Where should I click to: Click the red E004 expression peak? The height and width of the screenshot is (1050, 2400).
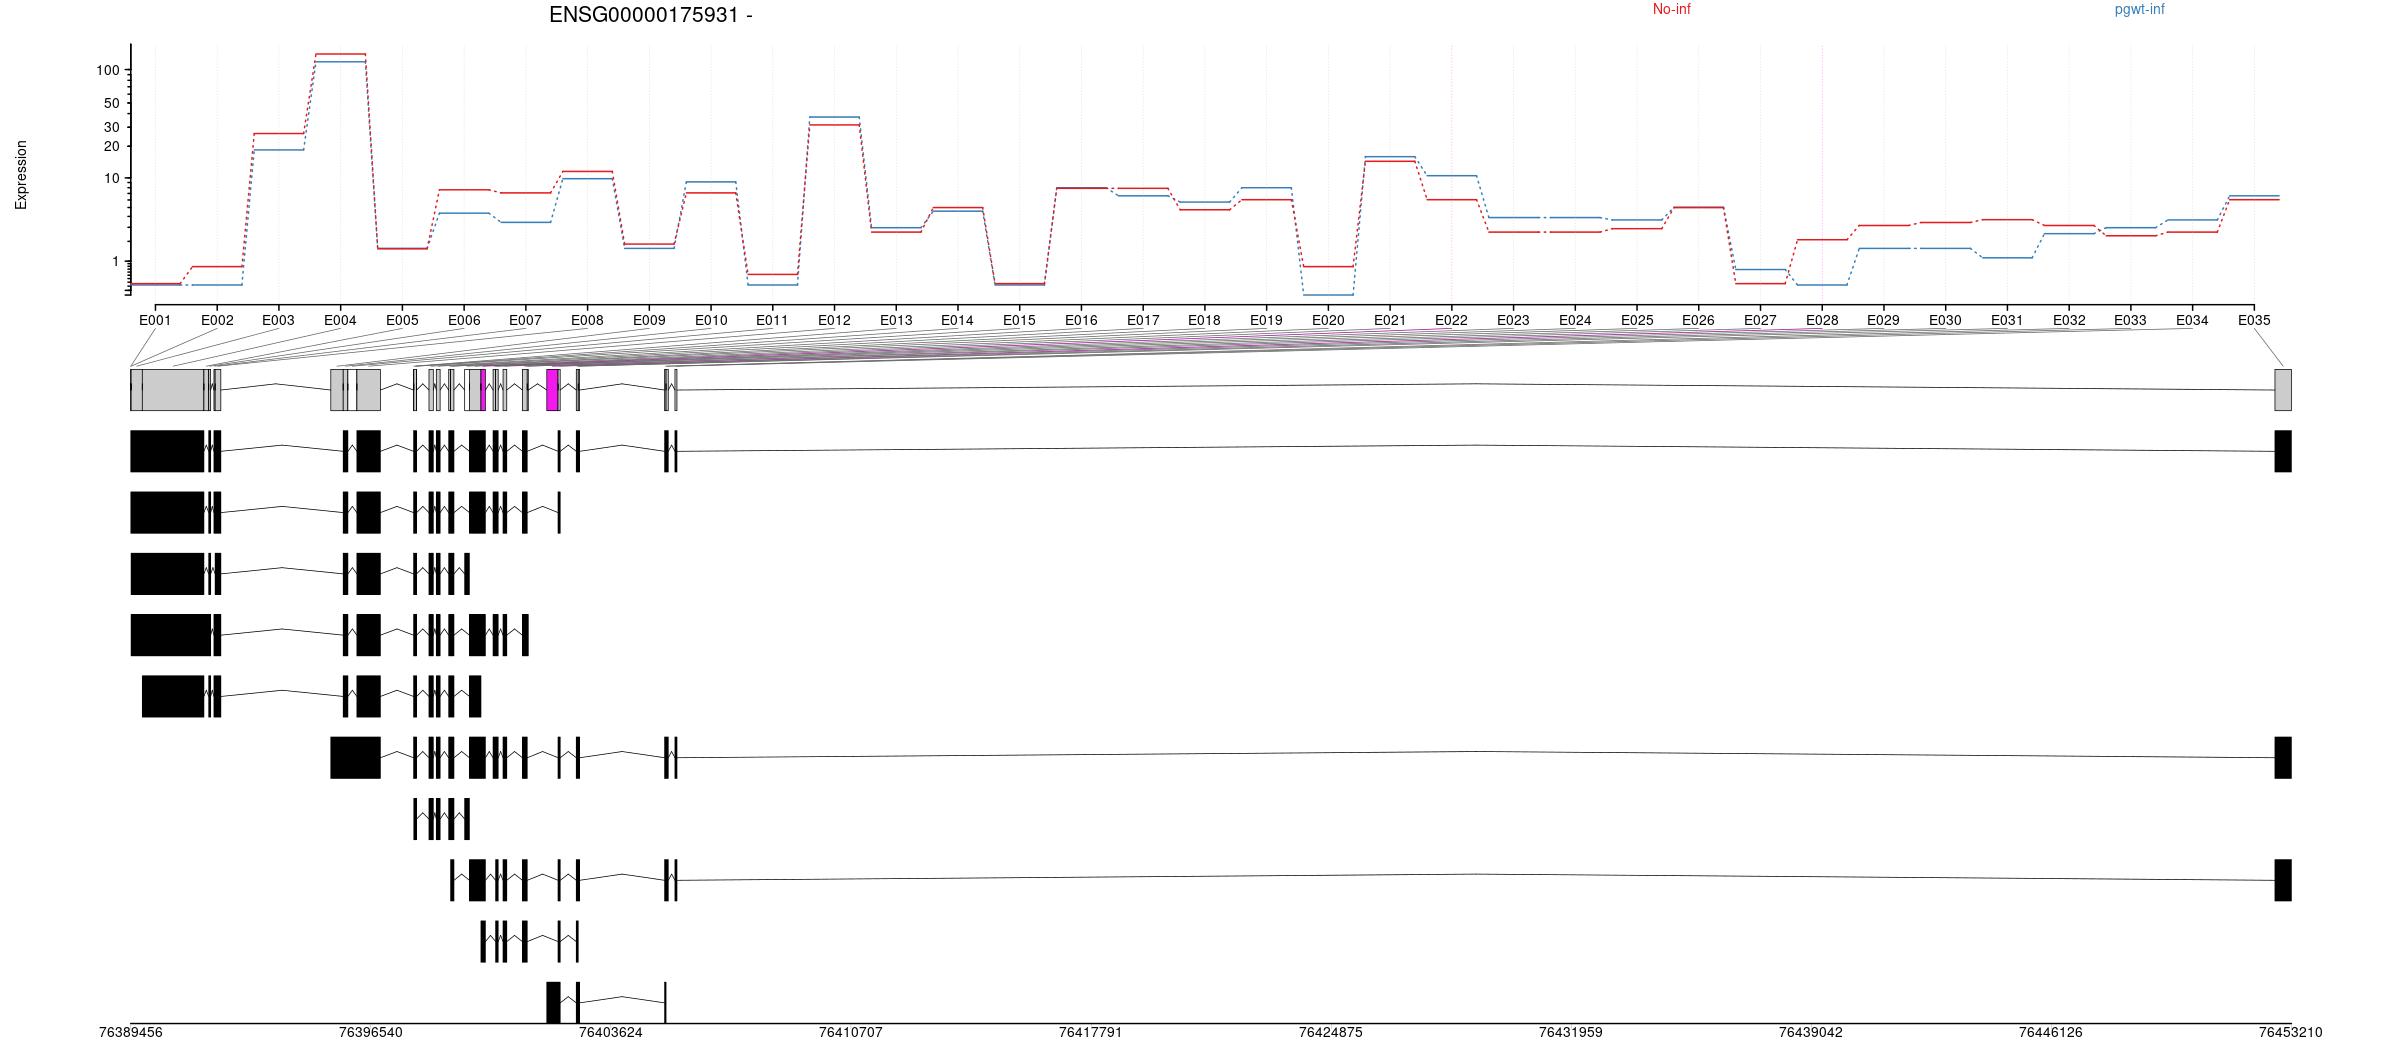point(340,54)
